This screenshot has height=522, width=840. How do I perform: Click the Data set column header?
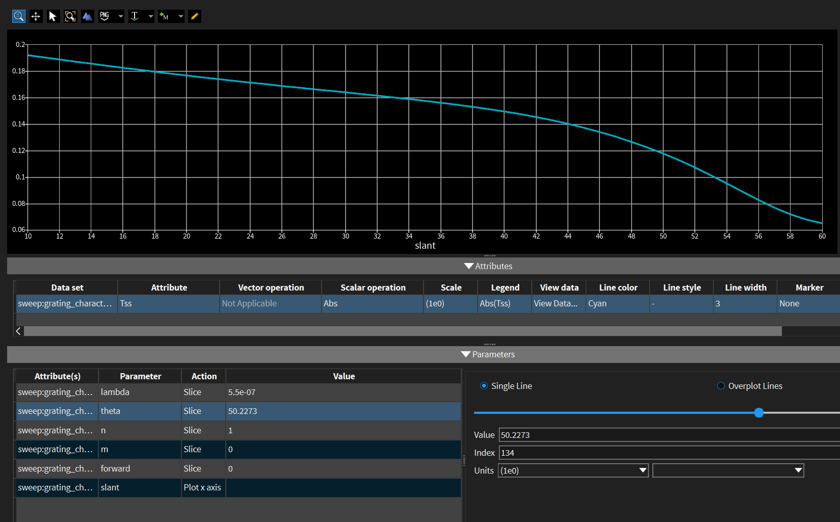(67, 287)
